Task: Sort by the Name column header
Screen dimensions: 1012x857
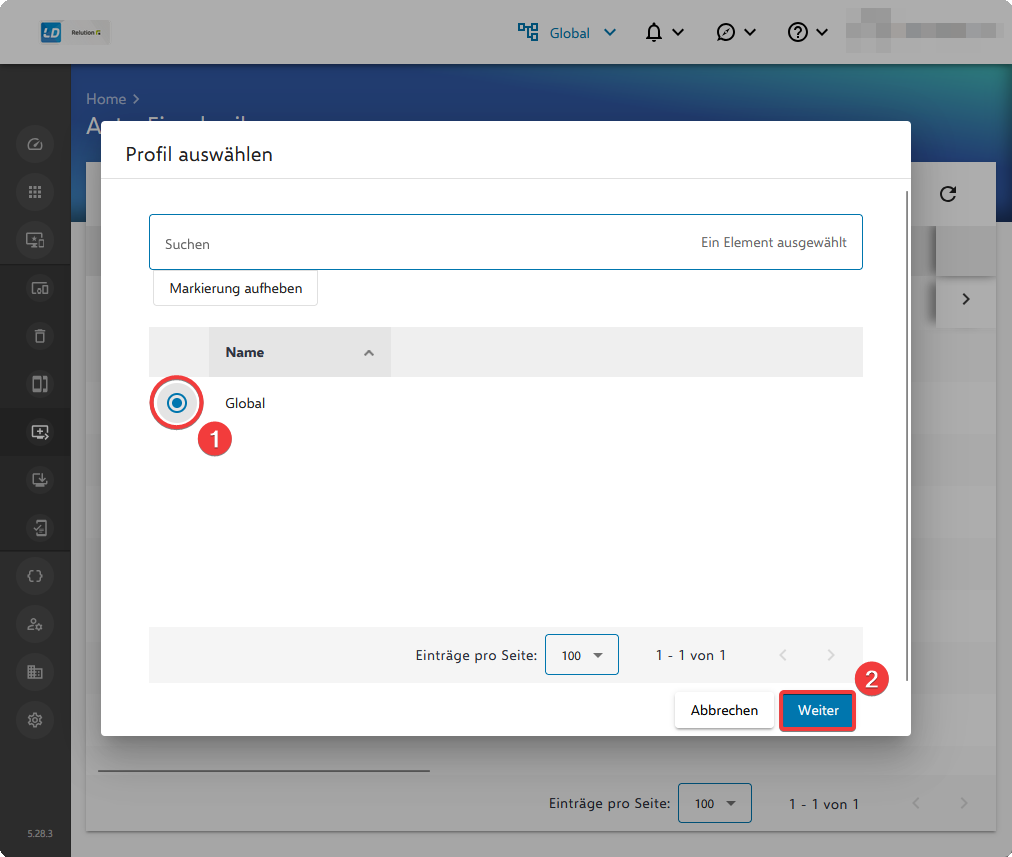Action: (x=299, y=352)
